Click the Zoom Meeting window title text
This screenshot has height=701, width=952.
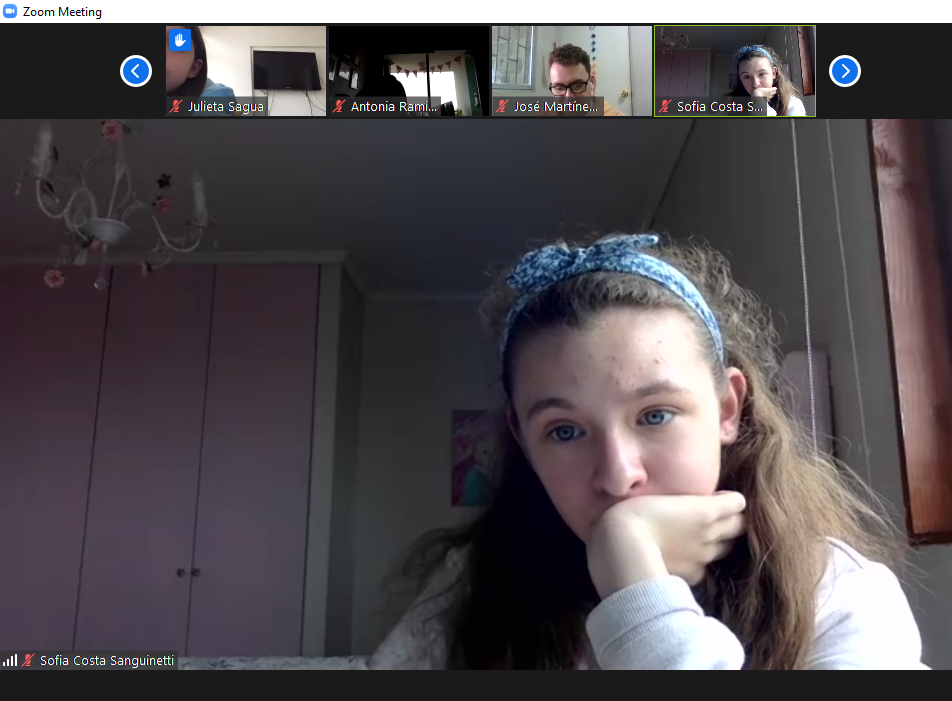pyautogui.click(x=62, y=12)
